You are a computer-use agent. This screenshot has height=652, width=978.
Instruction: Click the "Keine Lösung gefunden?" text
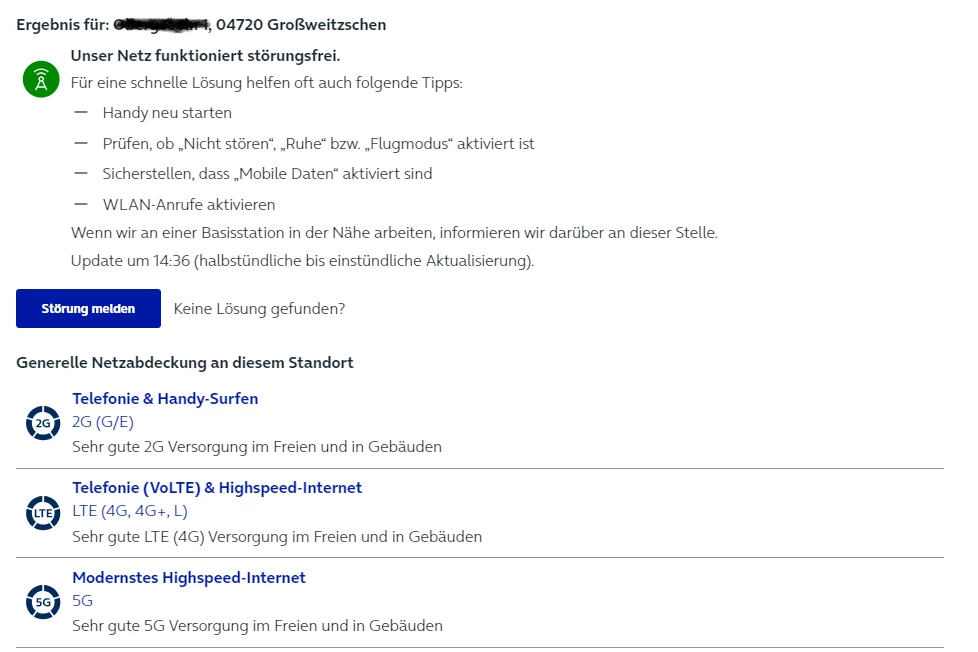[x=259, y=309]
